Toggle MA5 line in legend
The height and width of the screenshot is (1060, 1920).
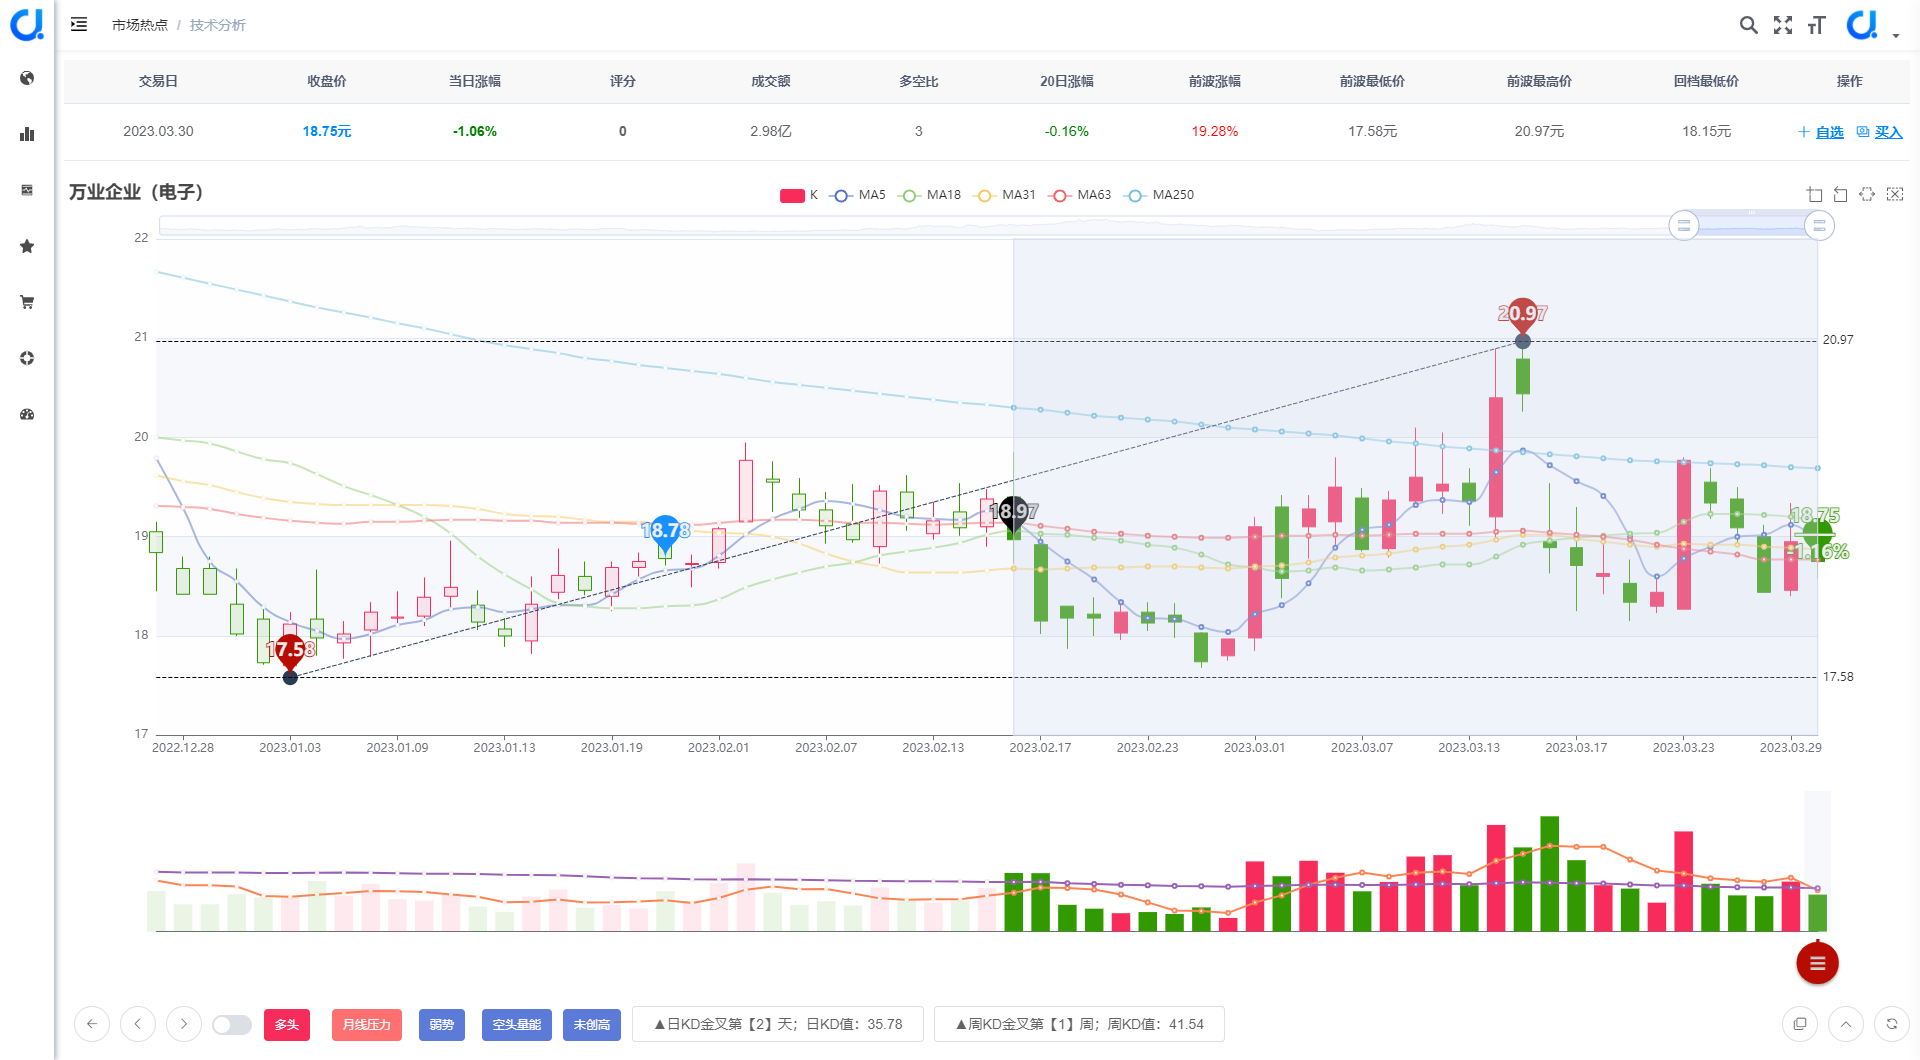(858, 195)
